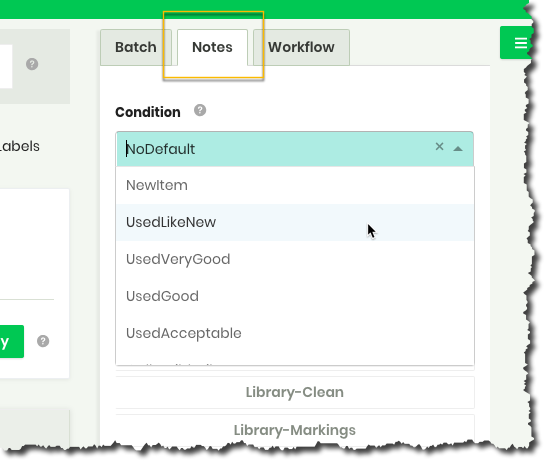Screen dimensions: 545x461
Task: Choose UsedLikeNew from condition list
Action: click(295, 222)
